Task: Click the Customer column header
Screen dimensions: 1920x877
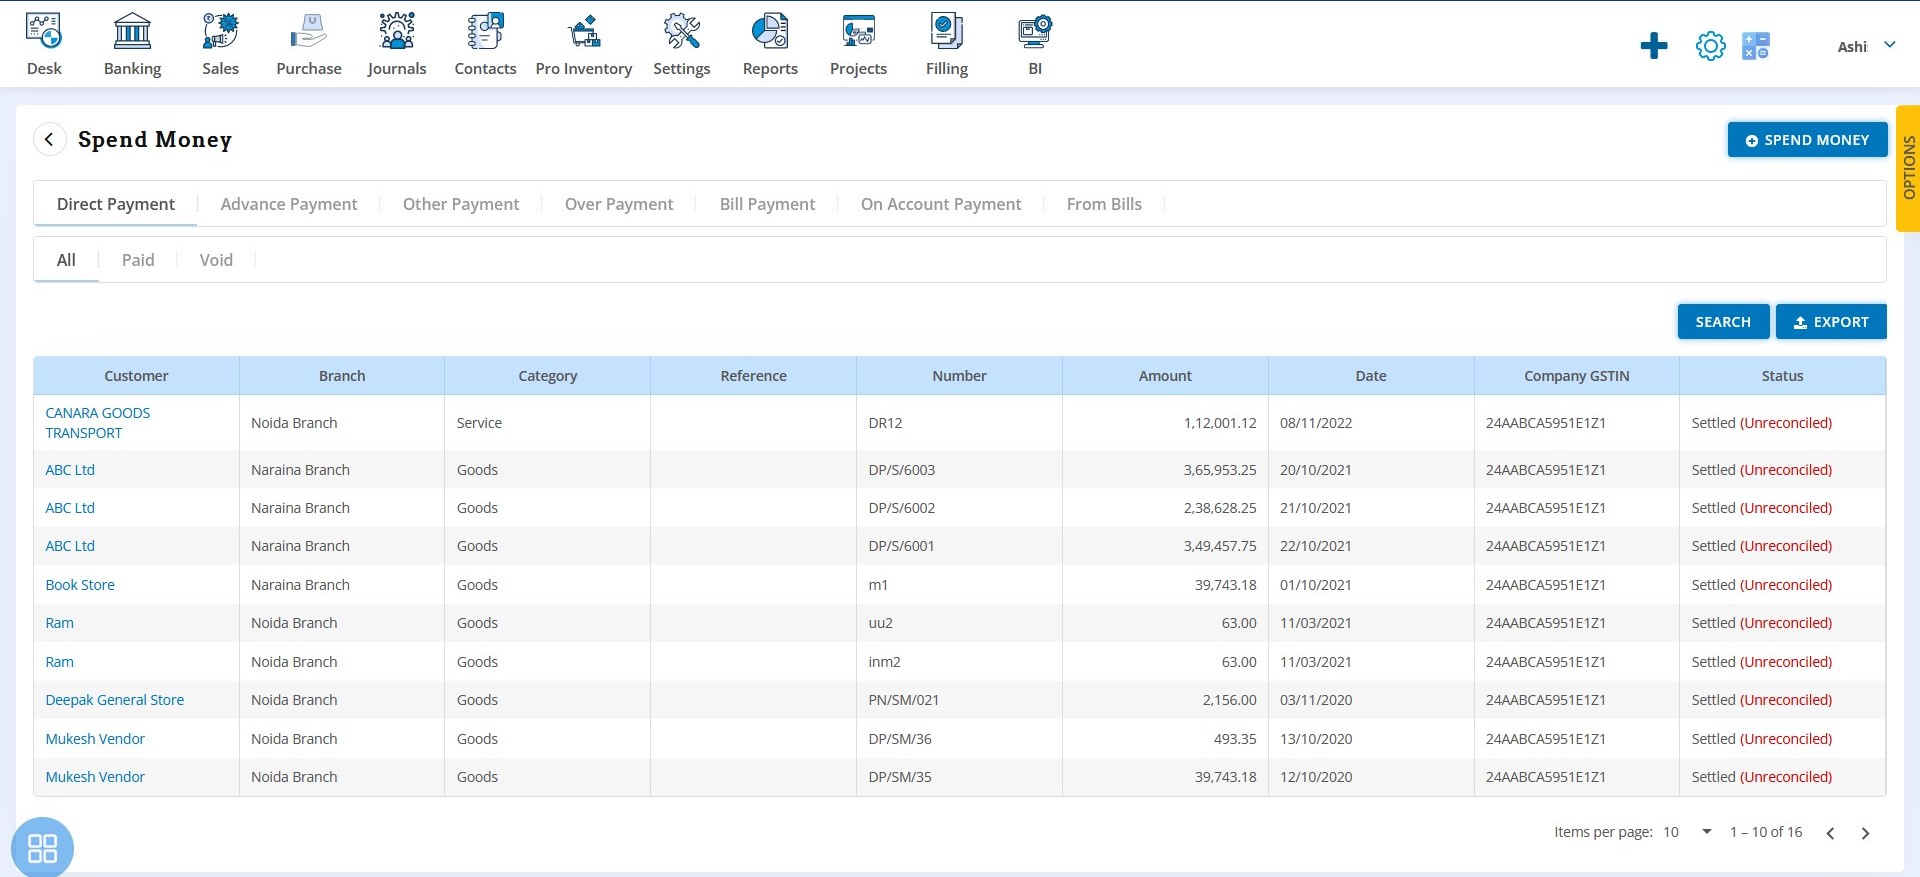Action: (136, 376)
